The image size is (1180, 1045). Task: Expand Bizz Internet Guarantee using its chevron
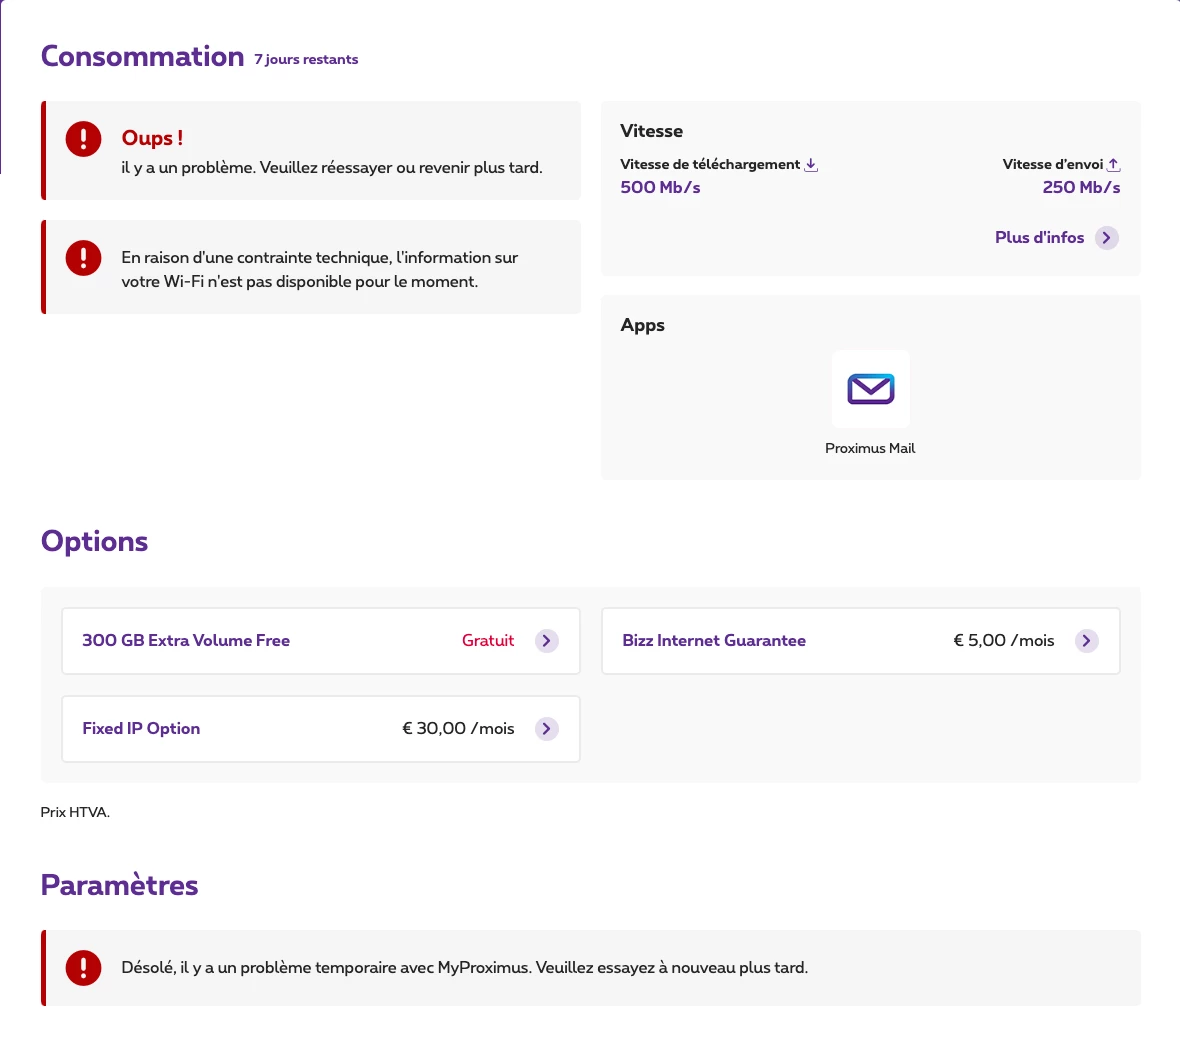point(1086,641)
